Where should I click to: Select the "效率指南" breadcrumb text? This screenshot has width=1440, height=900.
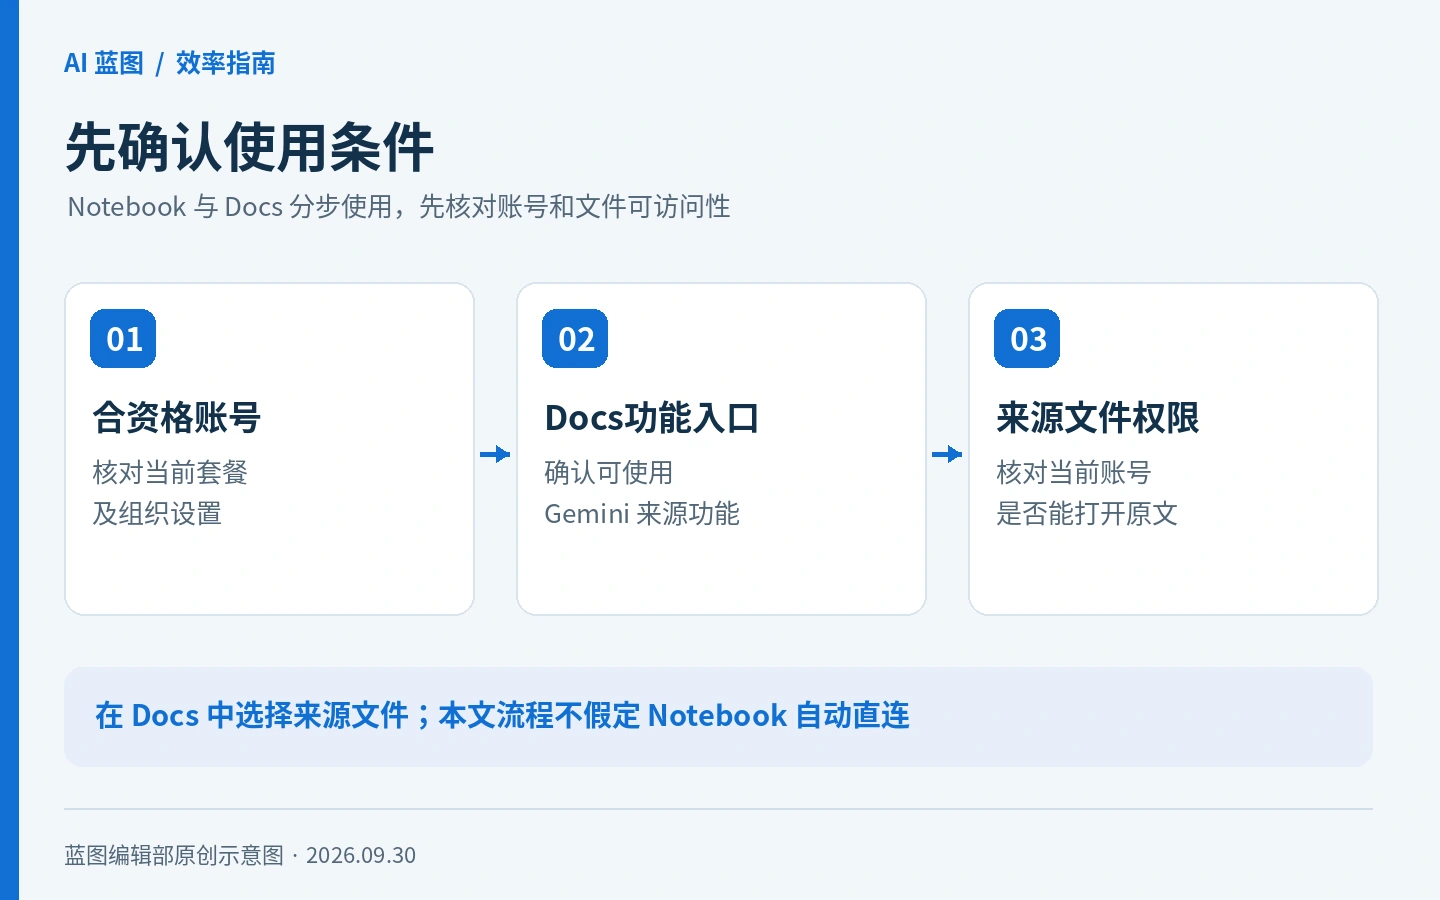(225, 63)
